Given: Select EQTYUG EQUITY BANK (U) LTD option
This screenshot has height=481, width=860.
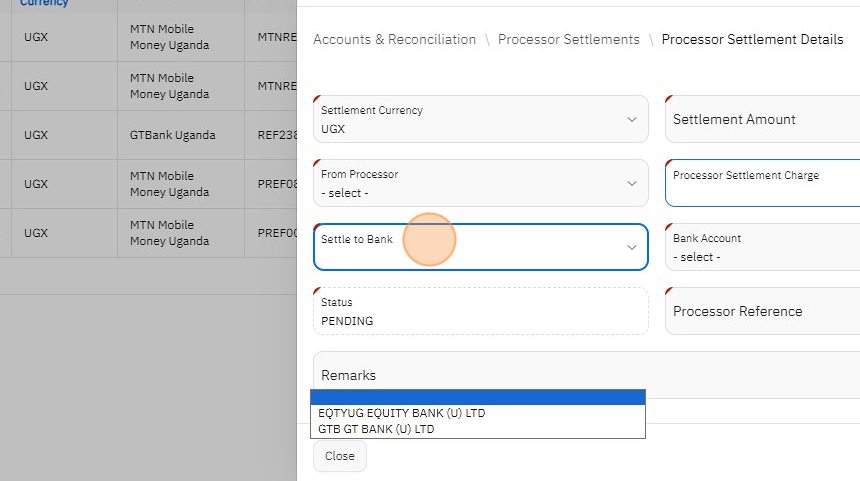Looking at the screenshot, I should coord(402,413).
